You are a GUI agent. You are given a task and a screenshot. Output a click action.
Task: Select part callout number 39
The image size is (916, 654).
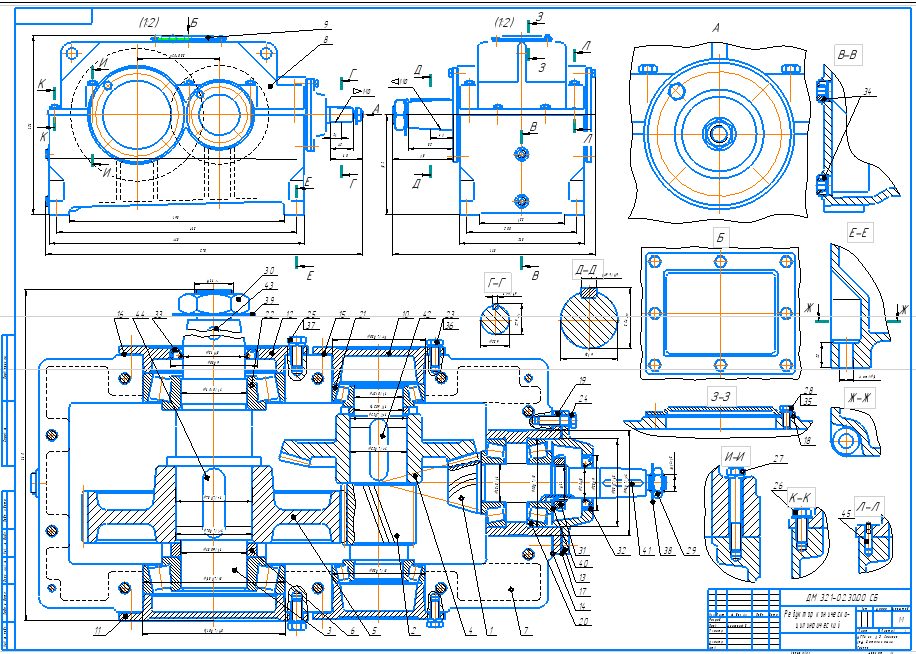pyautogui.click(x=269, y=298)
